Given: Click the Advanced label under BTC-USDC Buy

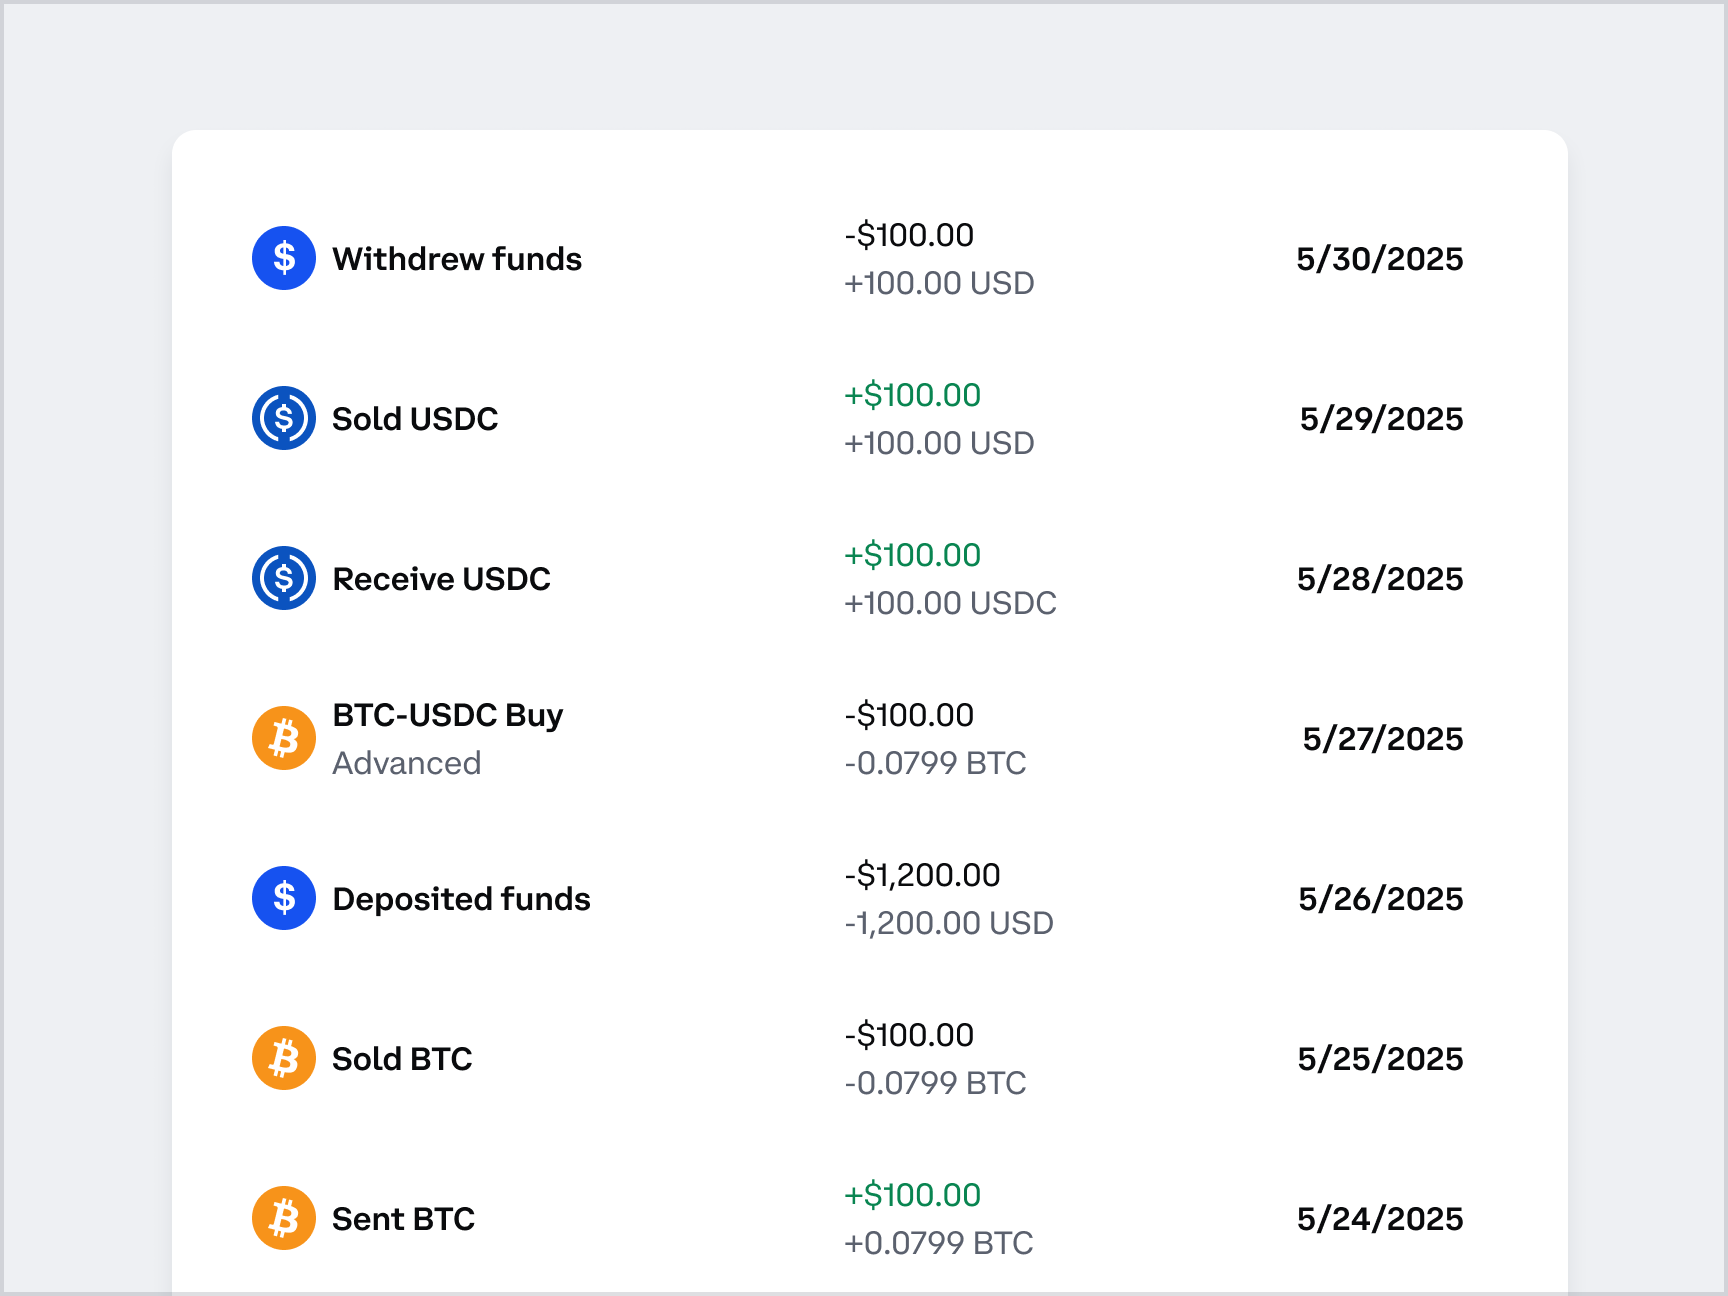Looking at the screenshot, I should tap(407, 763).
